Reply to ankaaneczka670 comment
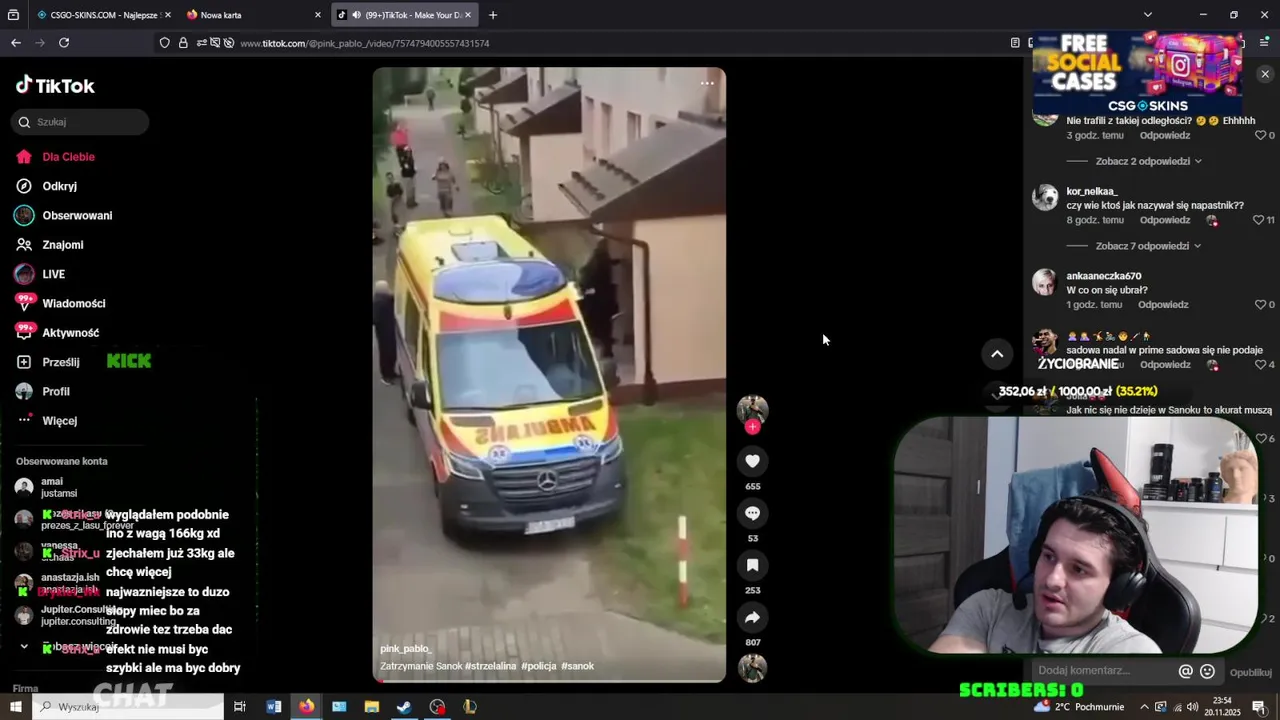This screenshot has height=720, width=1280. [1163, 304]
